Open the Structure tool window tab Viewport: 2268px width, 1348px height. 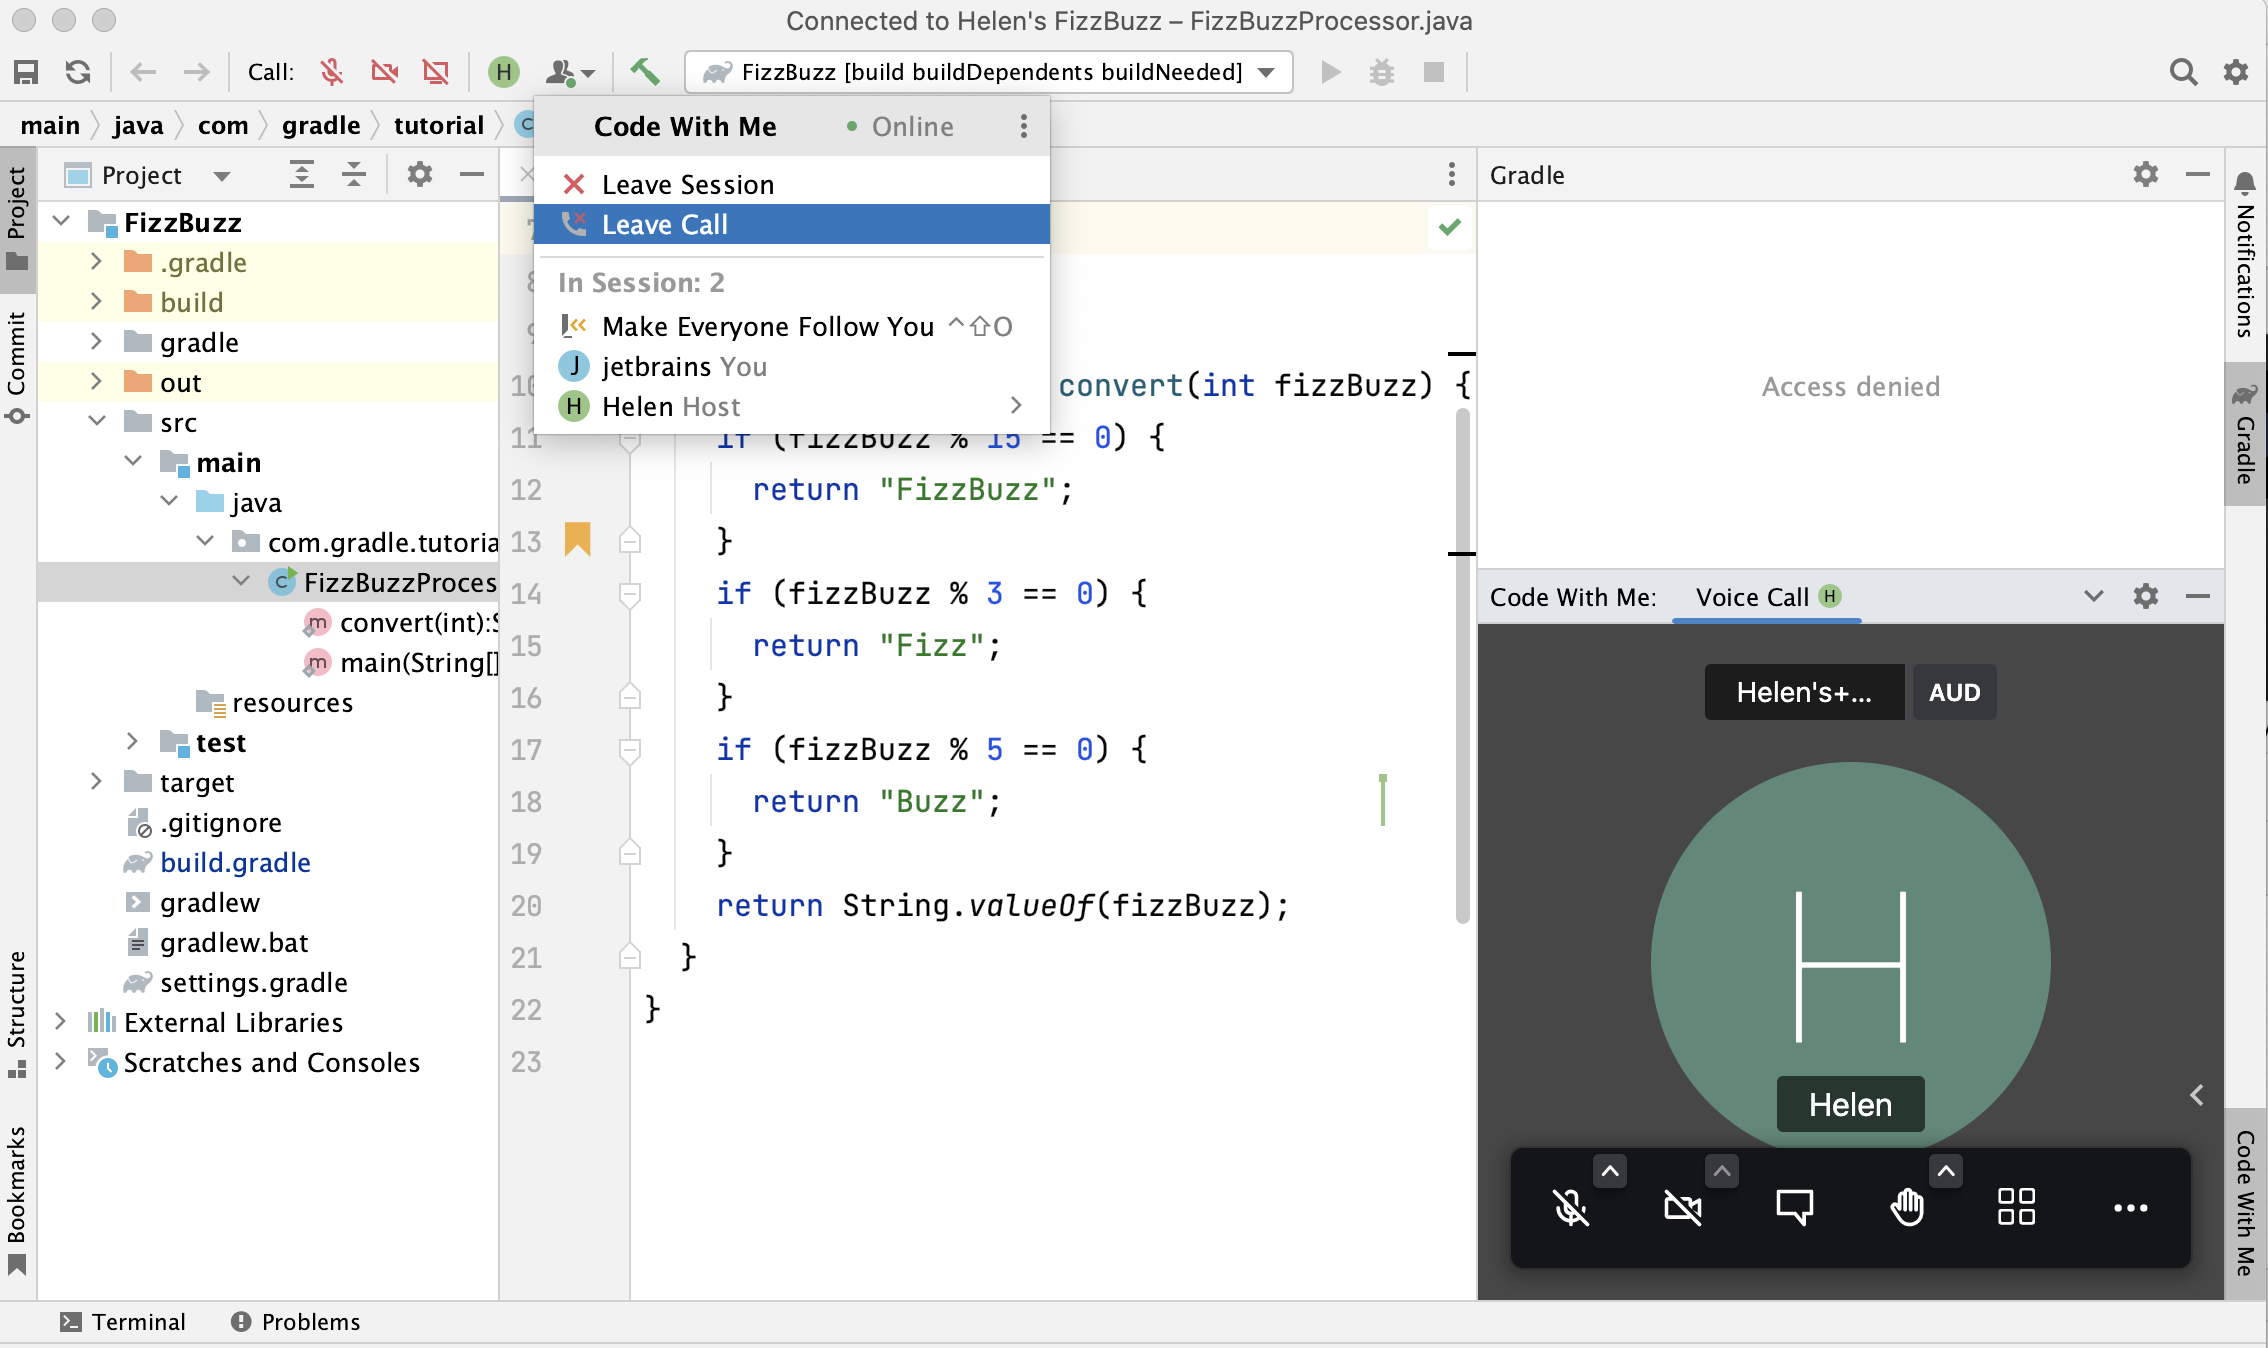17,1013
